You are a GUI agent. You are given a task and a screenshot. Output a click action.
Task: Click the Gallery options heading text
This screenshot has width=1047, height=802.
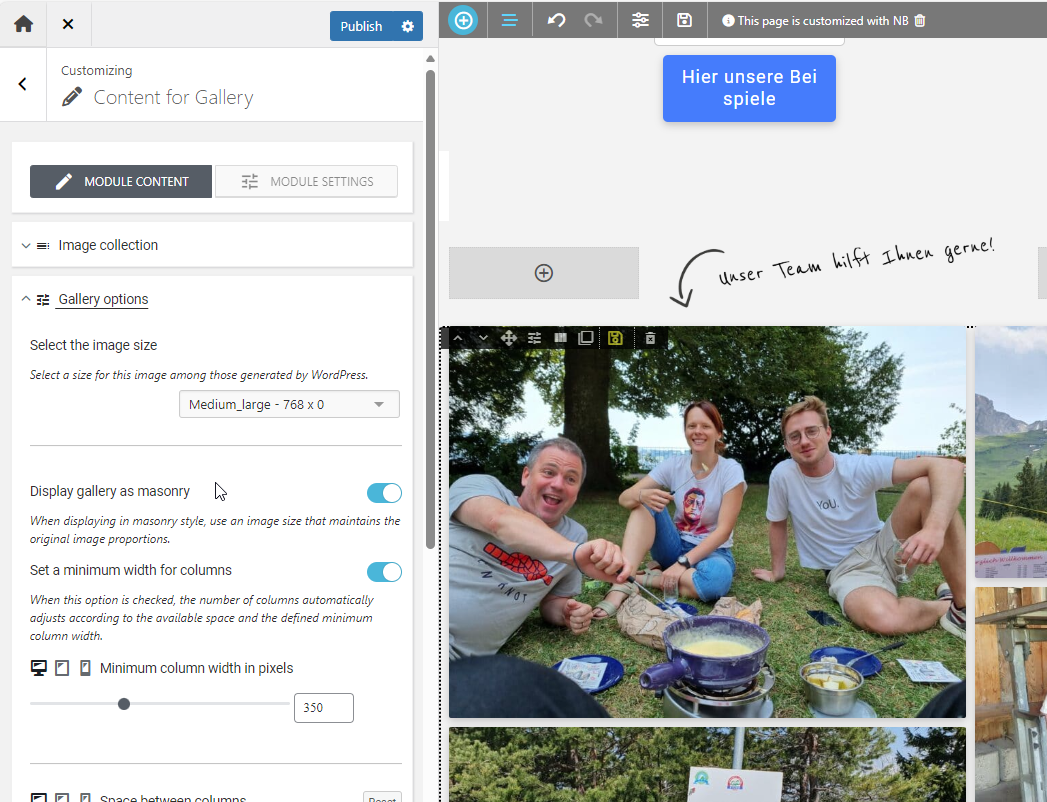pos(103,299)
